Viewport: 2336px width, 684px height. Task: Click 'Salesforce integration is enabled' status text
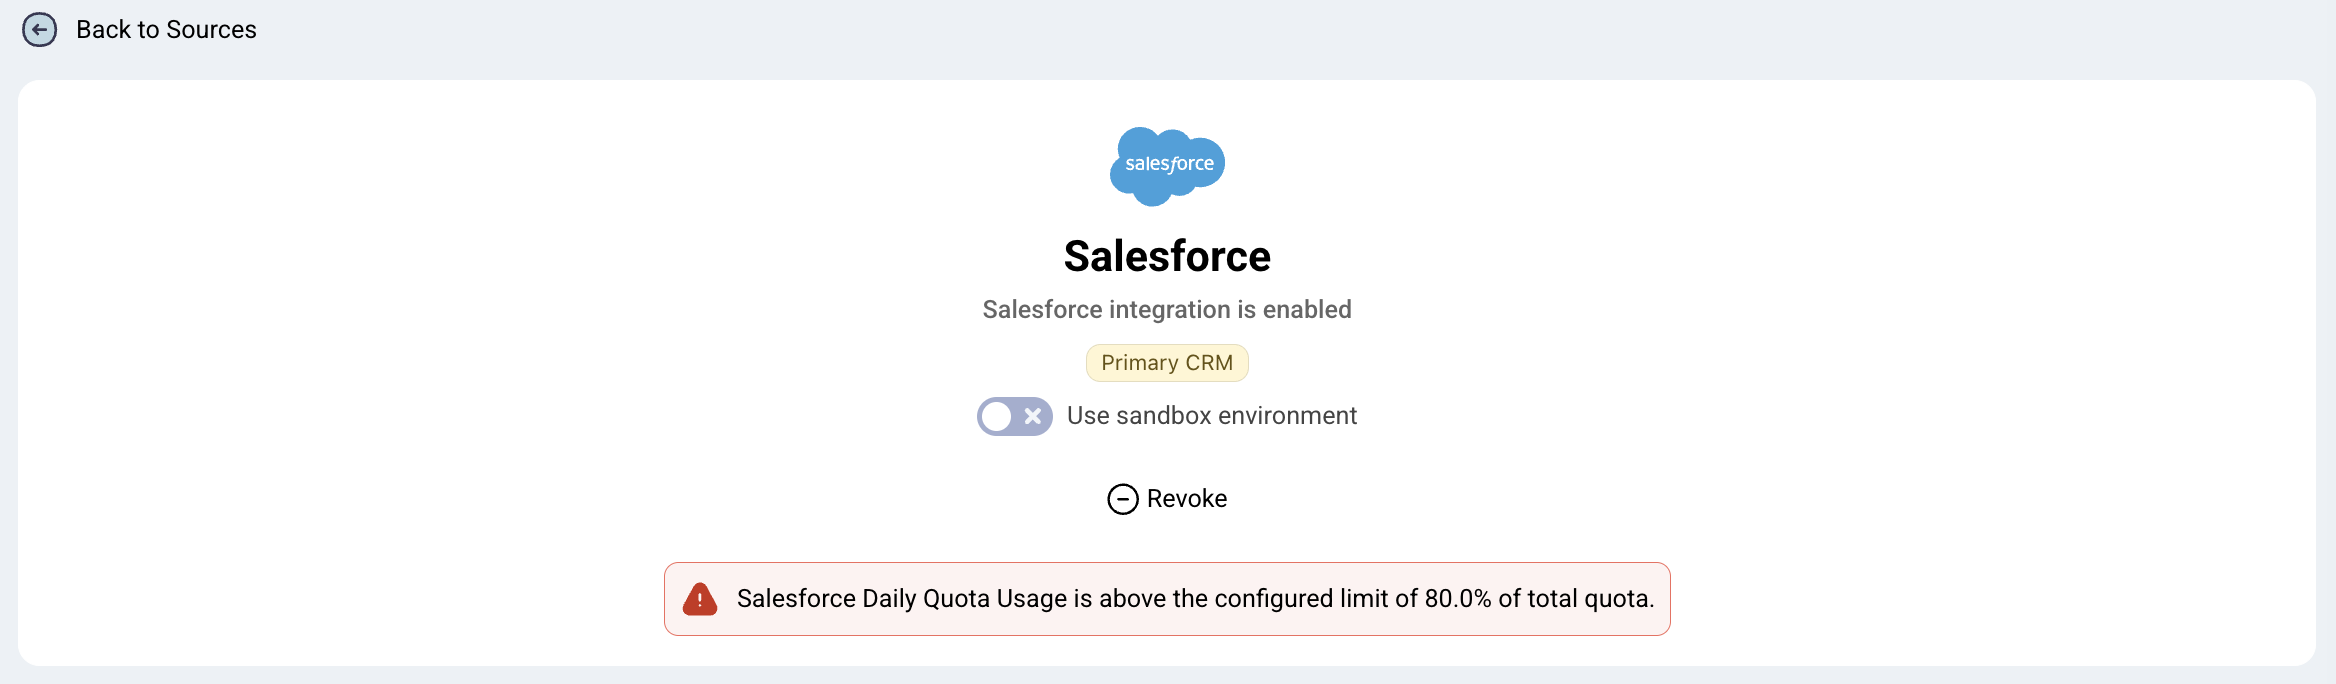1167,310
